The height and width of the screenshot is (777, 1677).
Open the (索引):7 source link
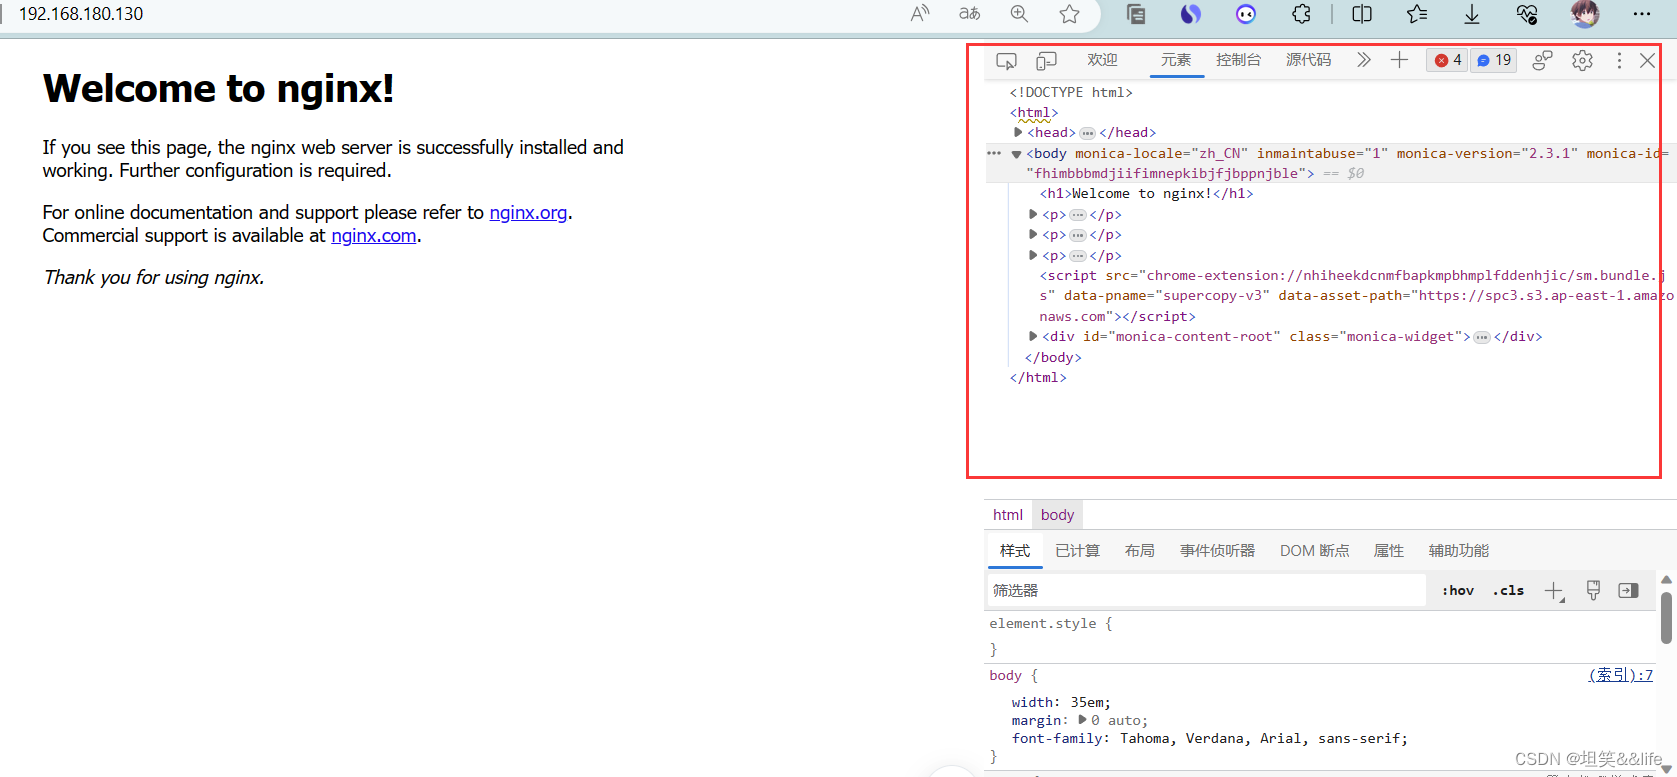click(x=1621, y=675)
